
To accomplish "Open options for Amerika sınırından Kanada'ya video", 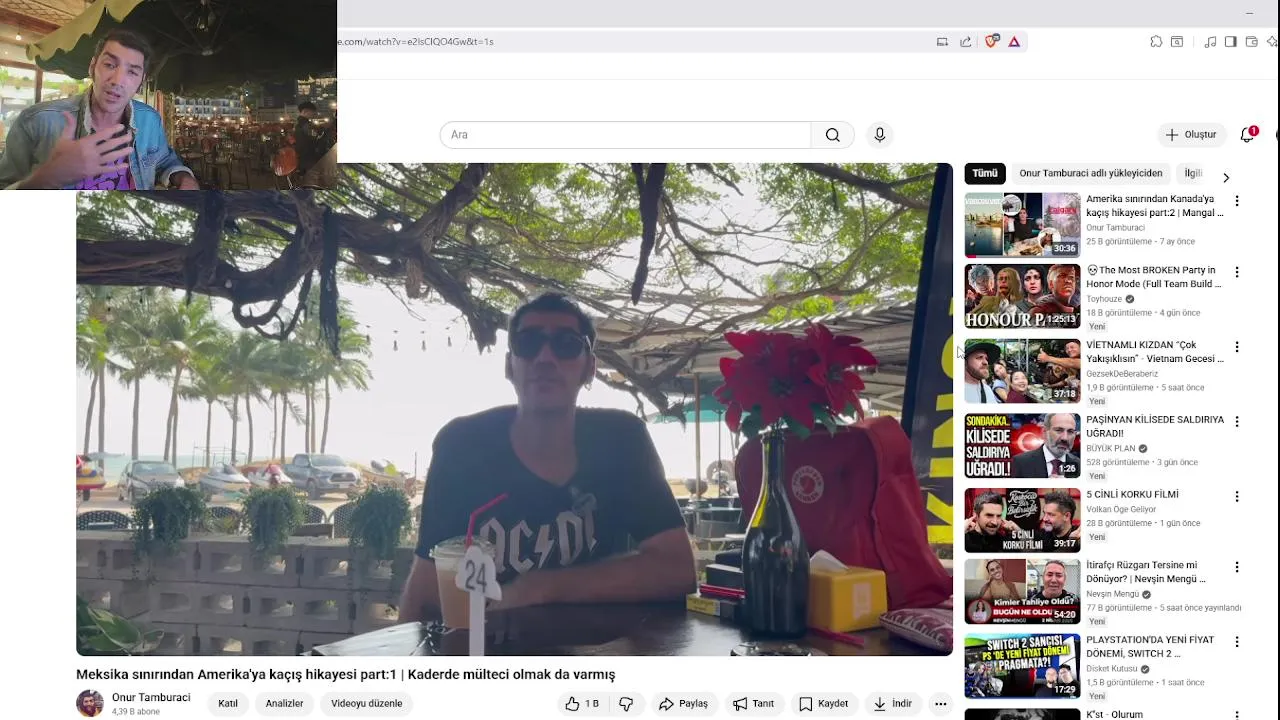I will pyautogui.click(x=1237, y=201).
